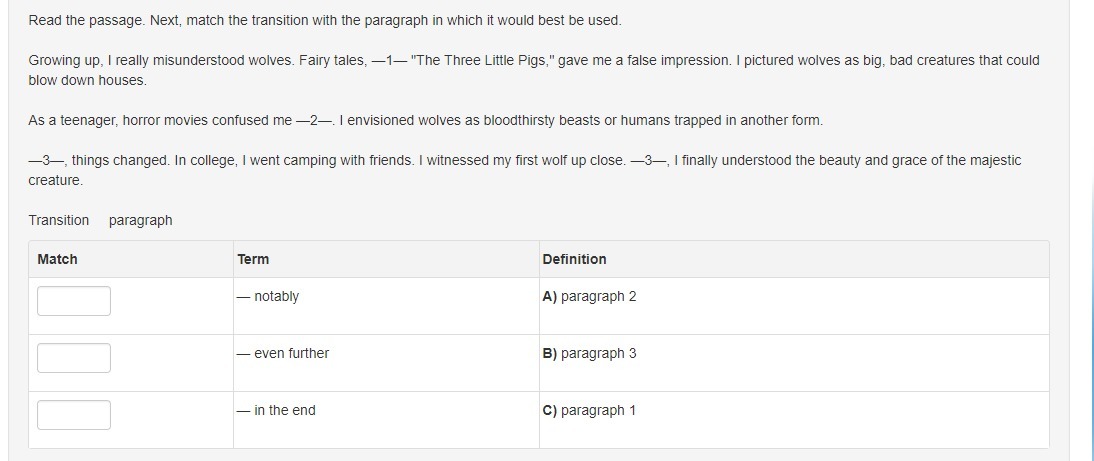1094x461 pixels.
Task: Click the "—2—" blank marker in the passage
Action: point(314,120)
